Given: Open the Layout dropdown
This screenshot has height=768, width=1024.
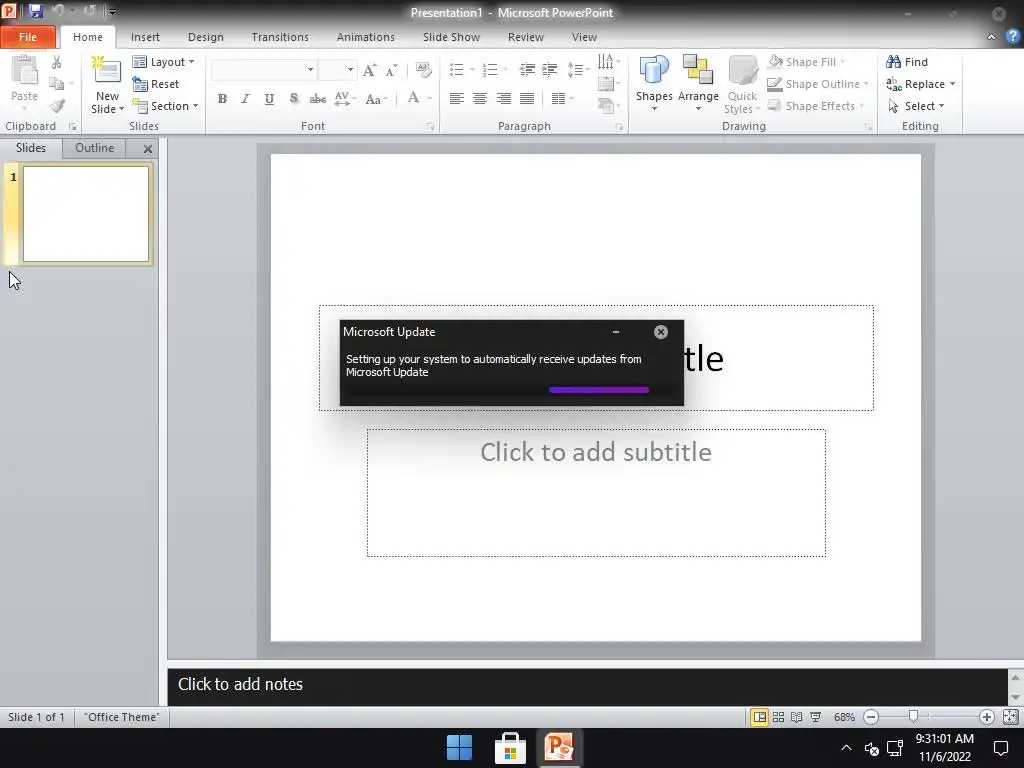Looking at the screenshot, I should [163, 62].
